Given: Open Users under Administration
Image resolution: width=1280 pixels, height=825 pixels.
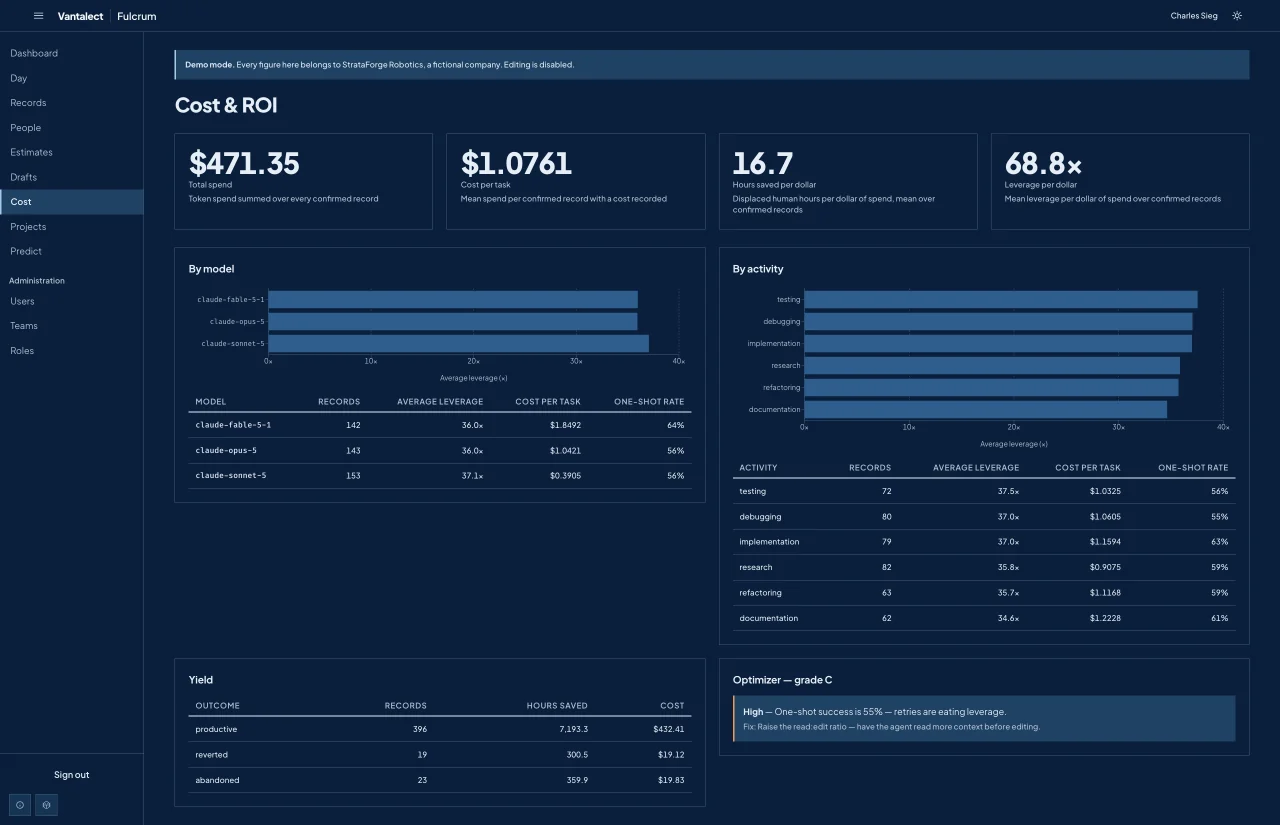Looking at the screenshot, I should 71,301.
